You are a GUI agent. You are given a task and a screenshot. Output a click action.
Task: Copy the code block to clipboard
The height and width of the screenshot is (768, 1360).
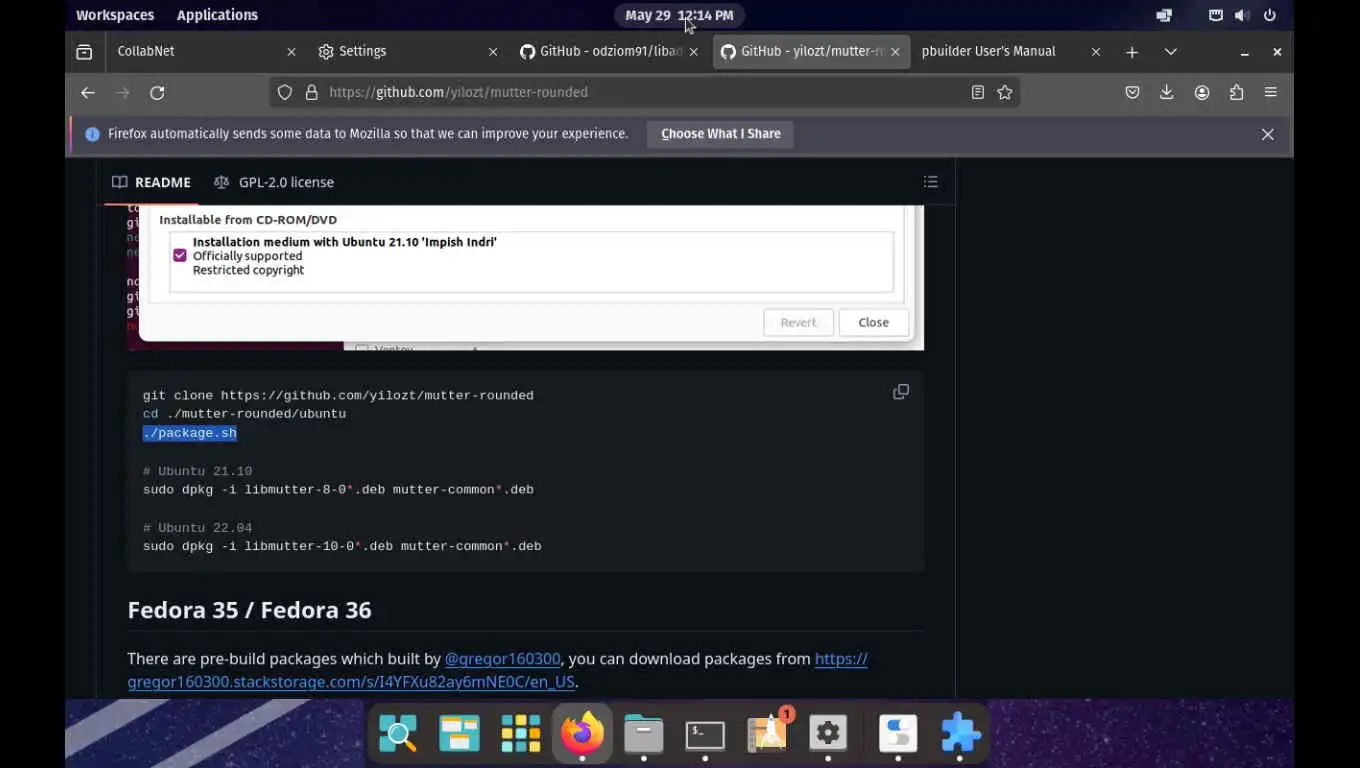pos(901,392)
